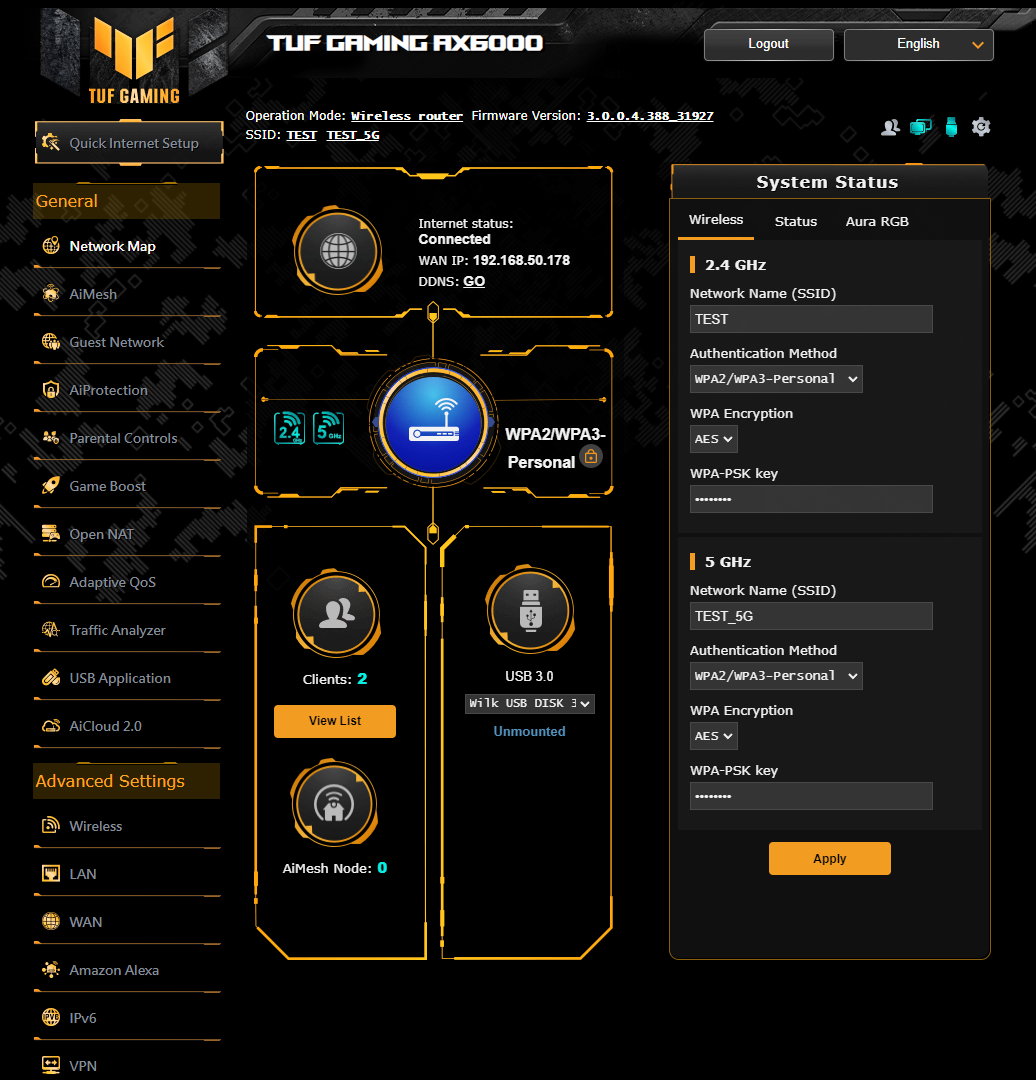Click the DDNS GO link

pyautogui.click(x=474, y=281)
